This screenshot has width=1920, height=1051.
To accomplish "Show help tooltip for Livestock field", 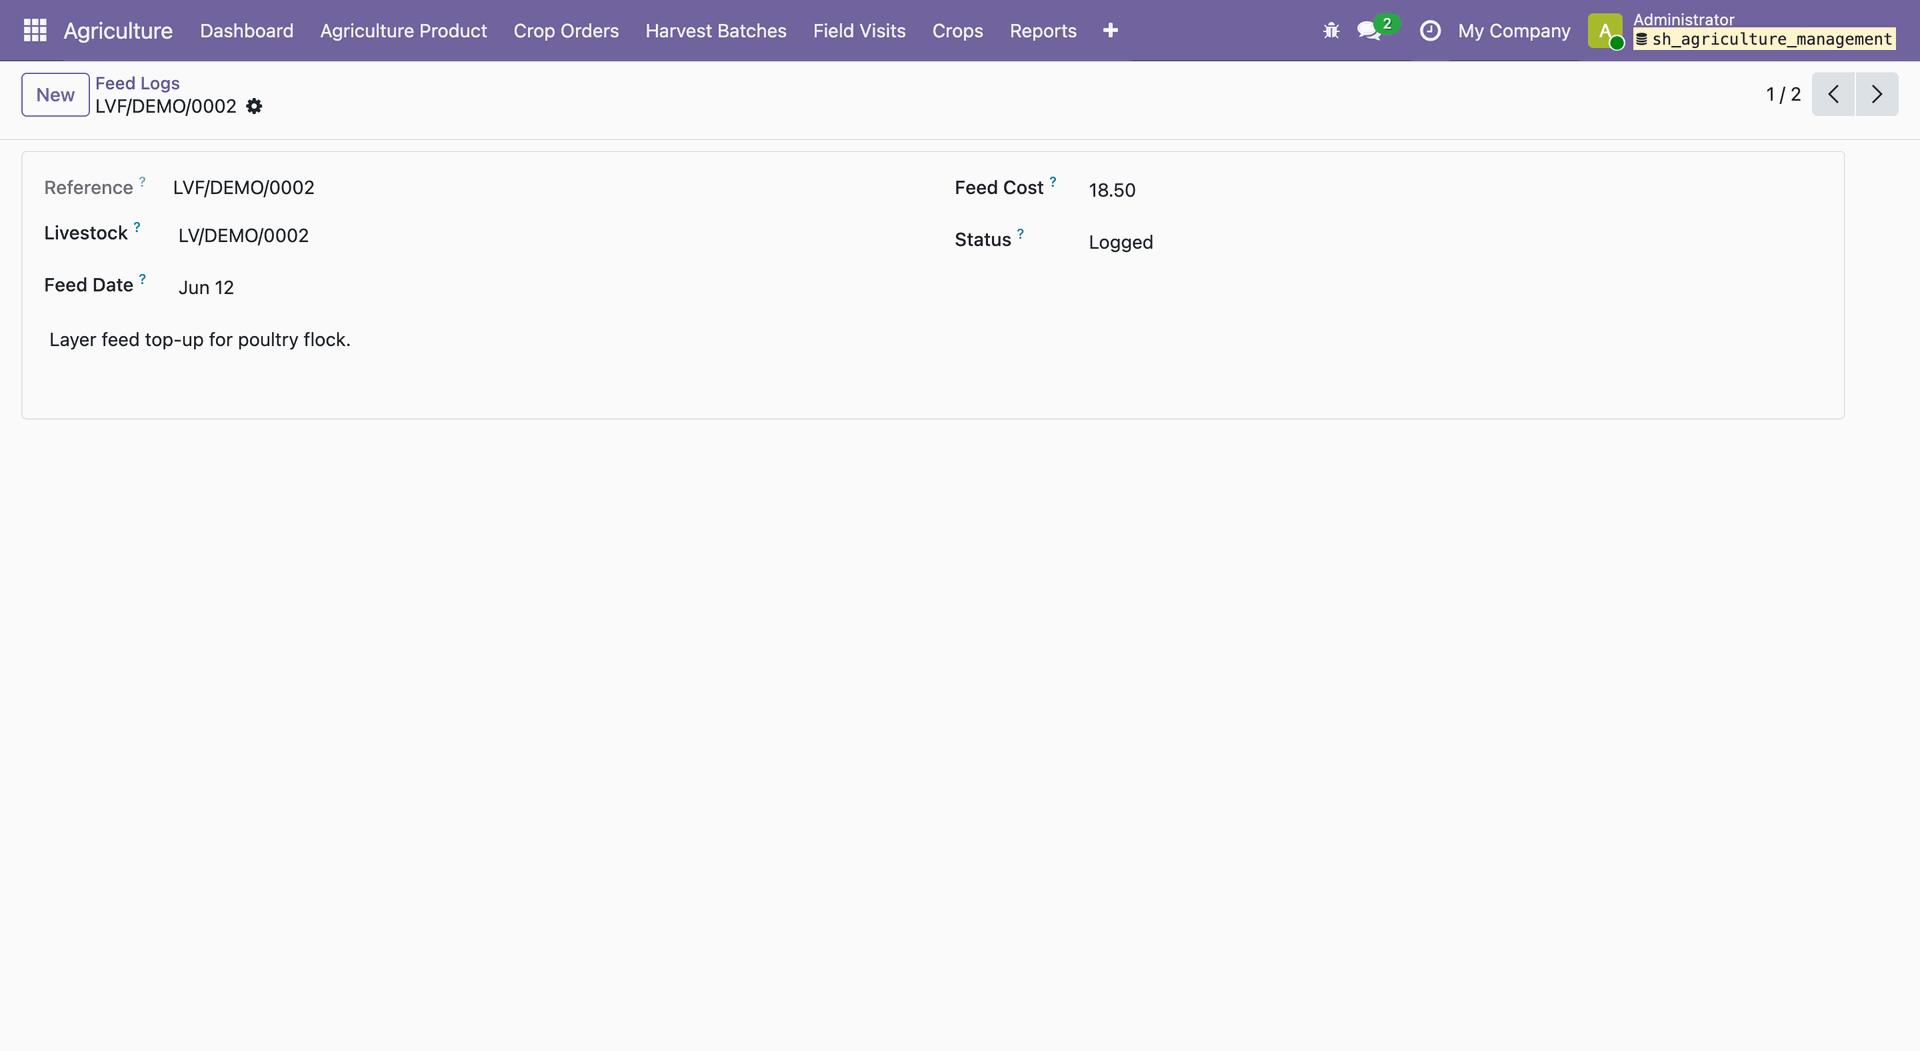I will pyautogui.click(x=137, y=227).
